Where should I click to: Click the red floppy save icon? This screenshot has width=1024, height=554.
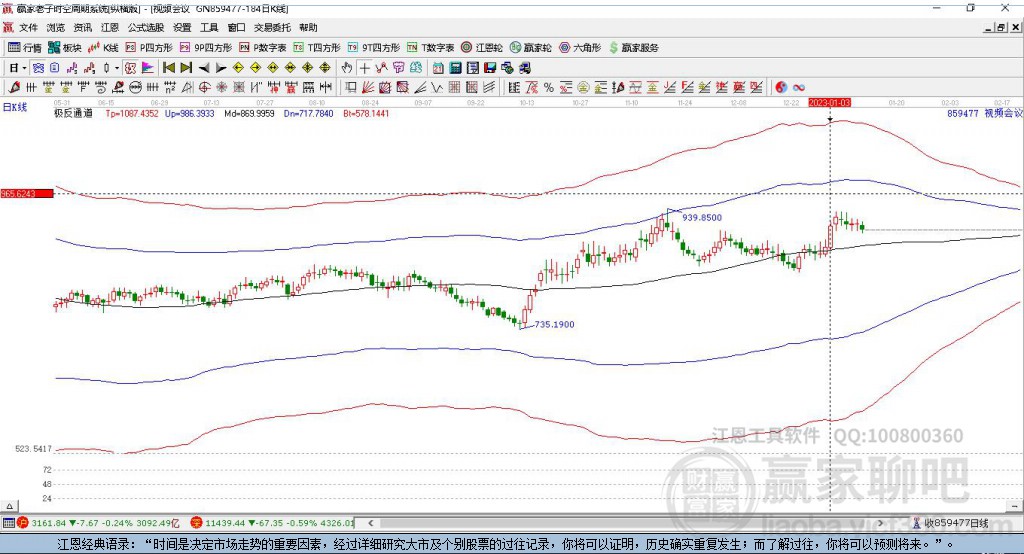(x=490, y=68)
